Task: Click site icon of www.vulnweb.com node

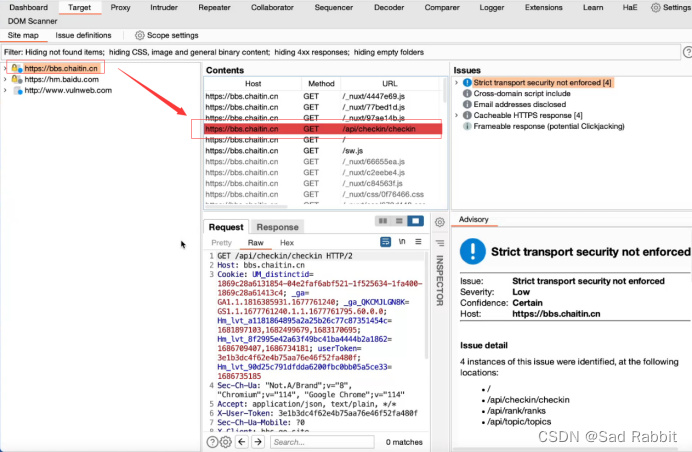Action: 18,90
